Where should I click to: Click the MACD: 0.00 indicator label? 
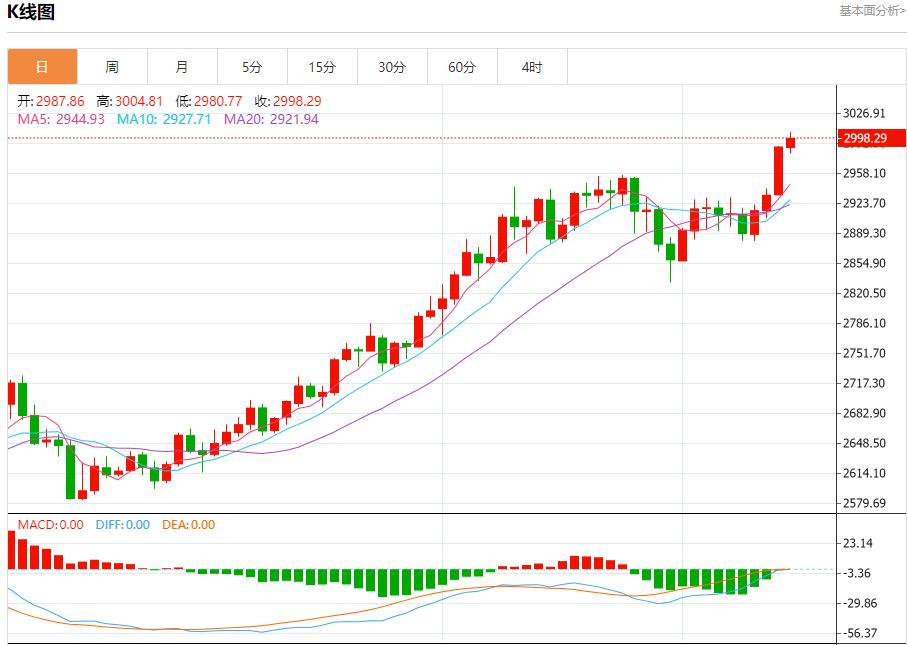coord(50,524)
